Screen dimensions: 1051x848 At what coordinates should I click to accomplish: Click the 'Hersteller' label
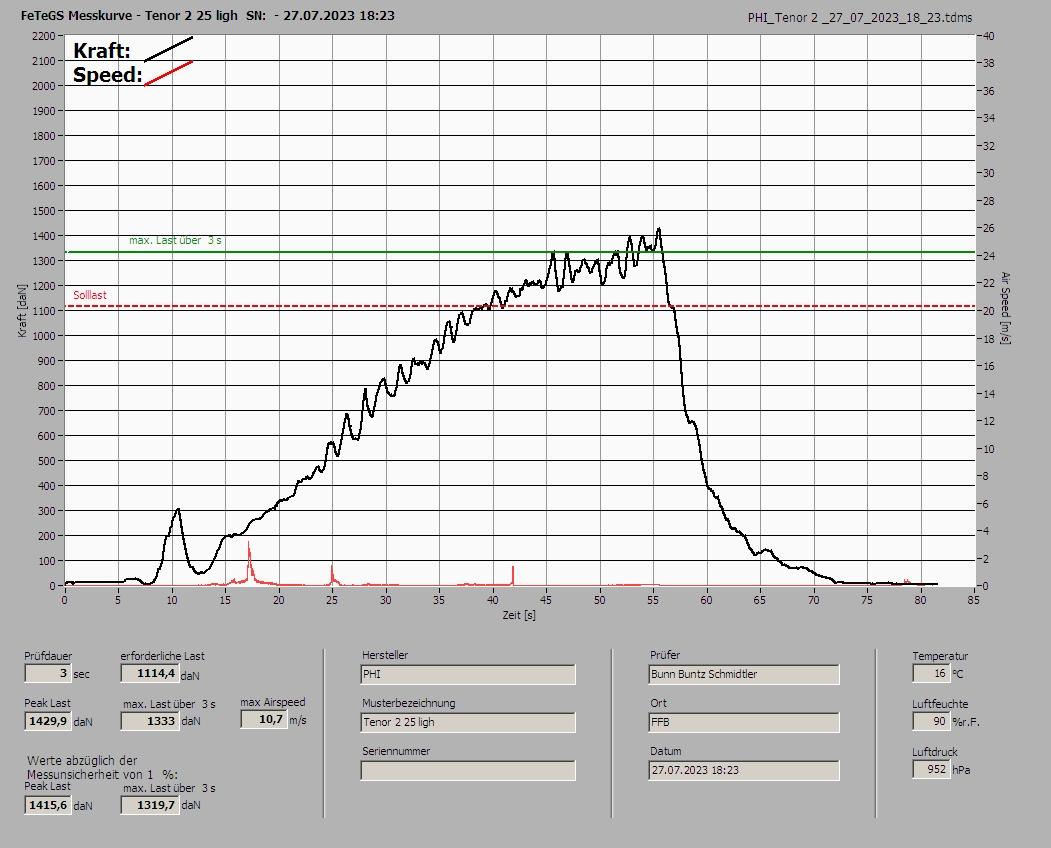pyautogui.click(x=385, y=655)
